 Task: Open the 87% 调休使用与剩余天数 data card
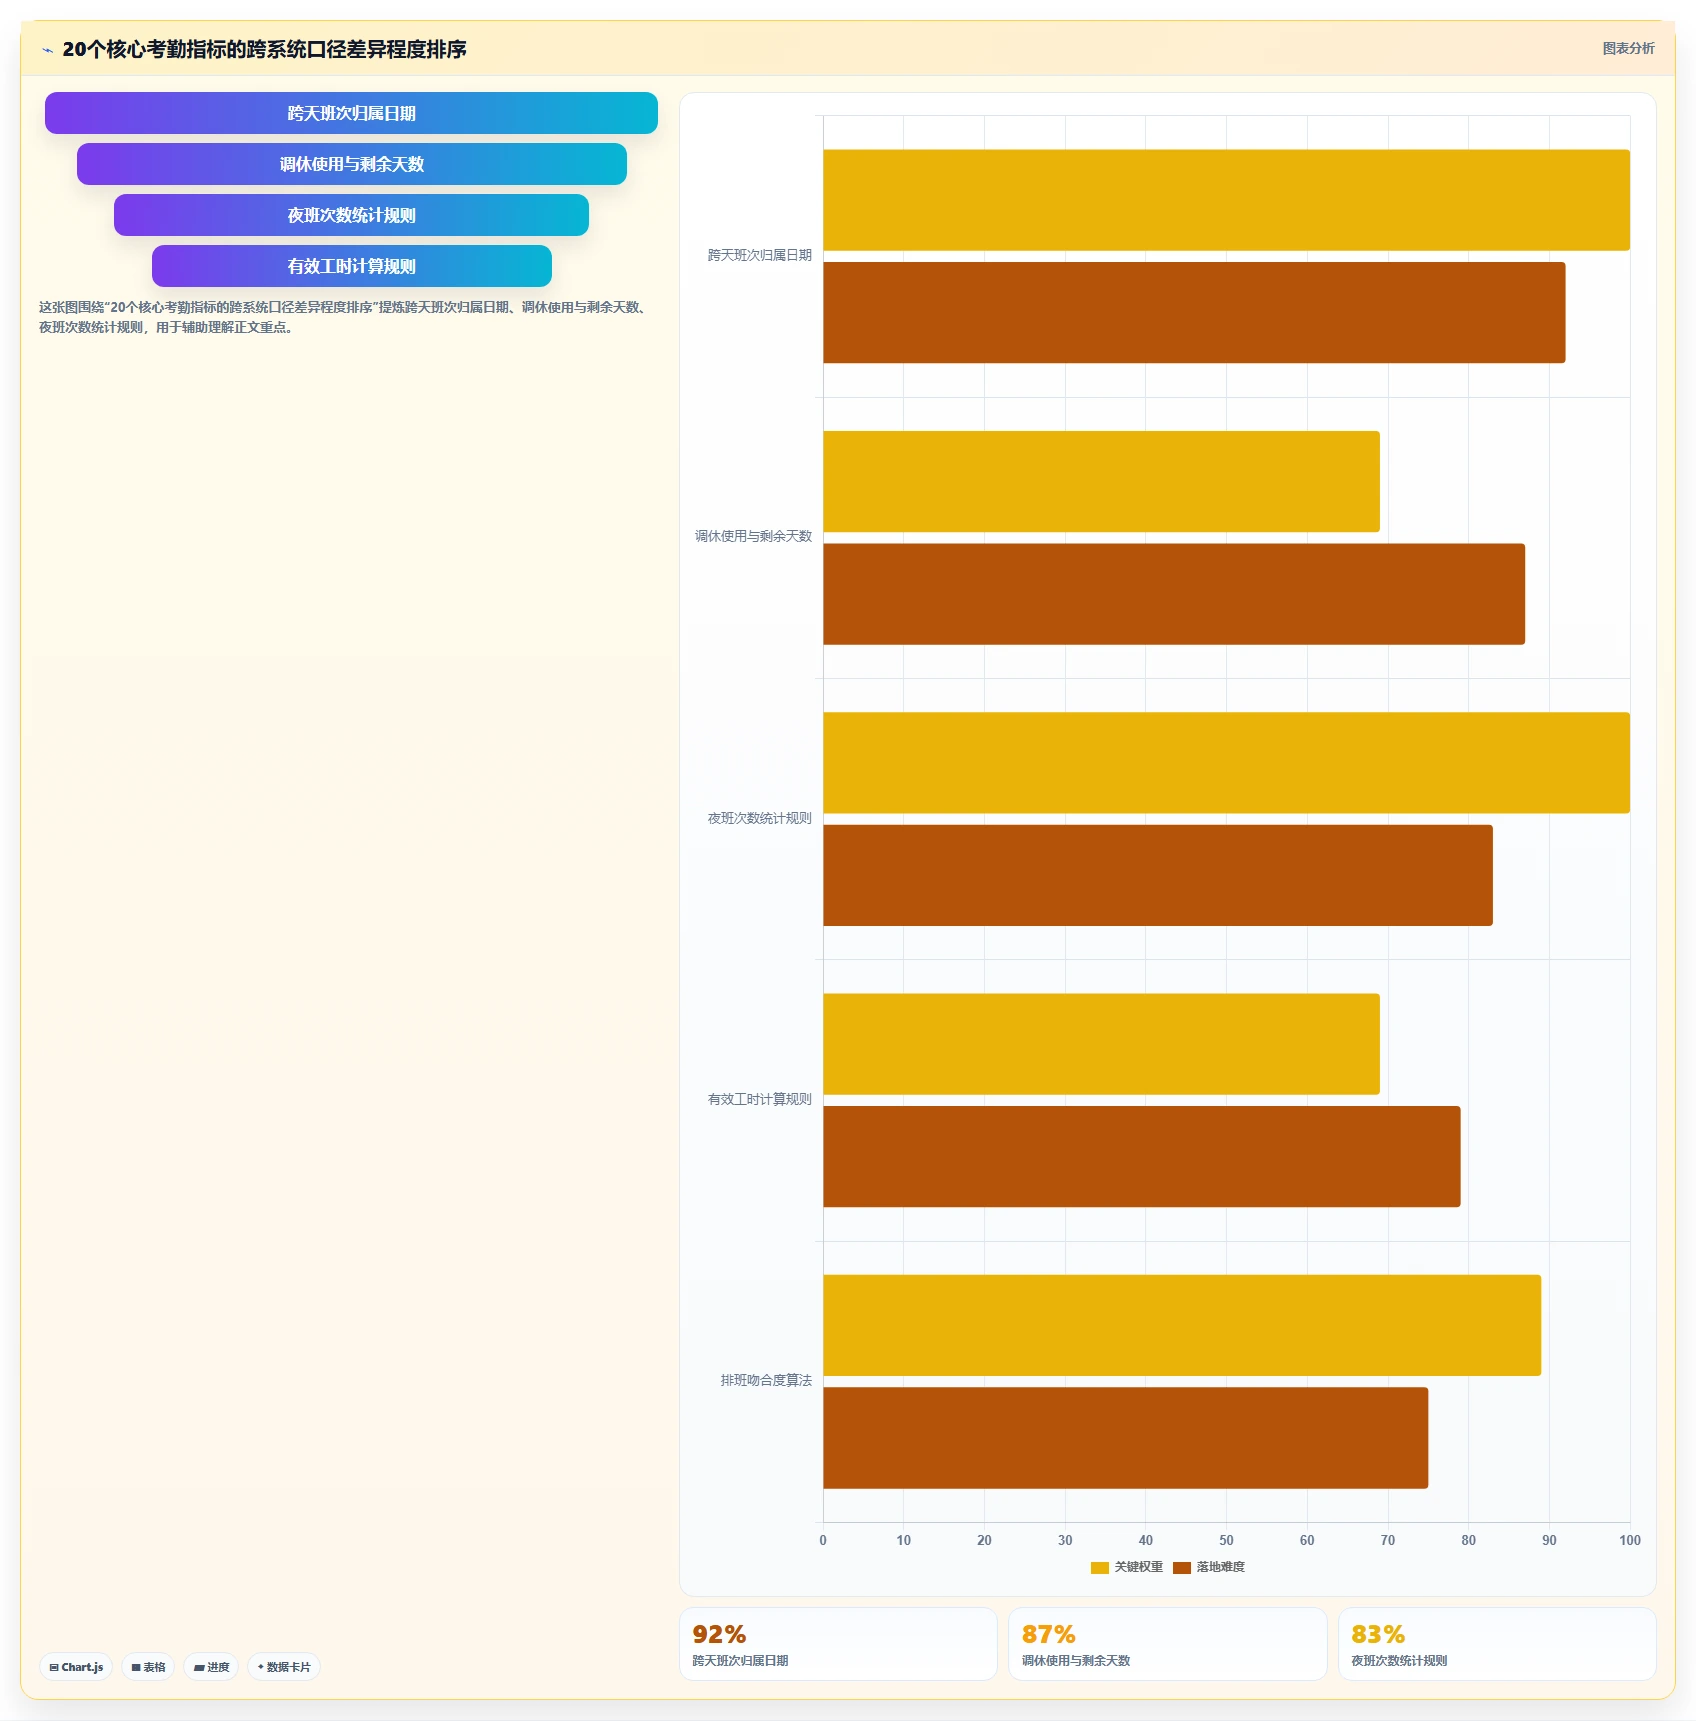[1167, 1644]
